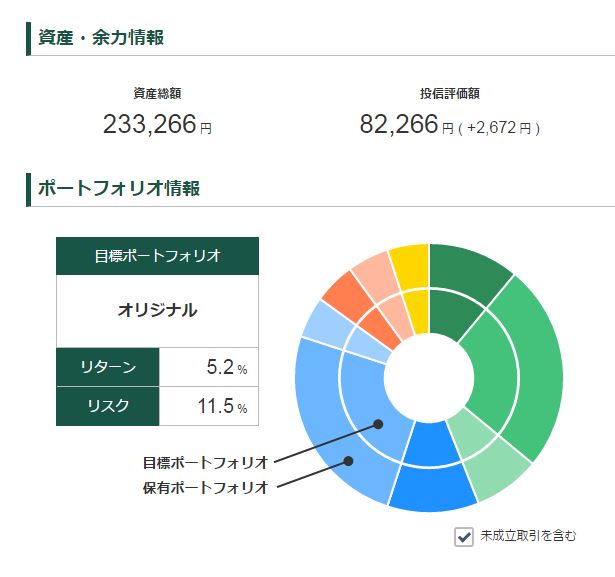This screenshot has height=577, width=615.
Task: Click the ポートフォリオ情報 section heading
Action: pyautogui.click(x=119, y=189)
